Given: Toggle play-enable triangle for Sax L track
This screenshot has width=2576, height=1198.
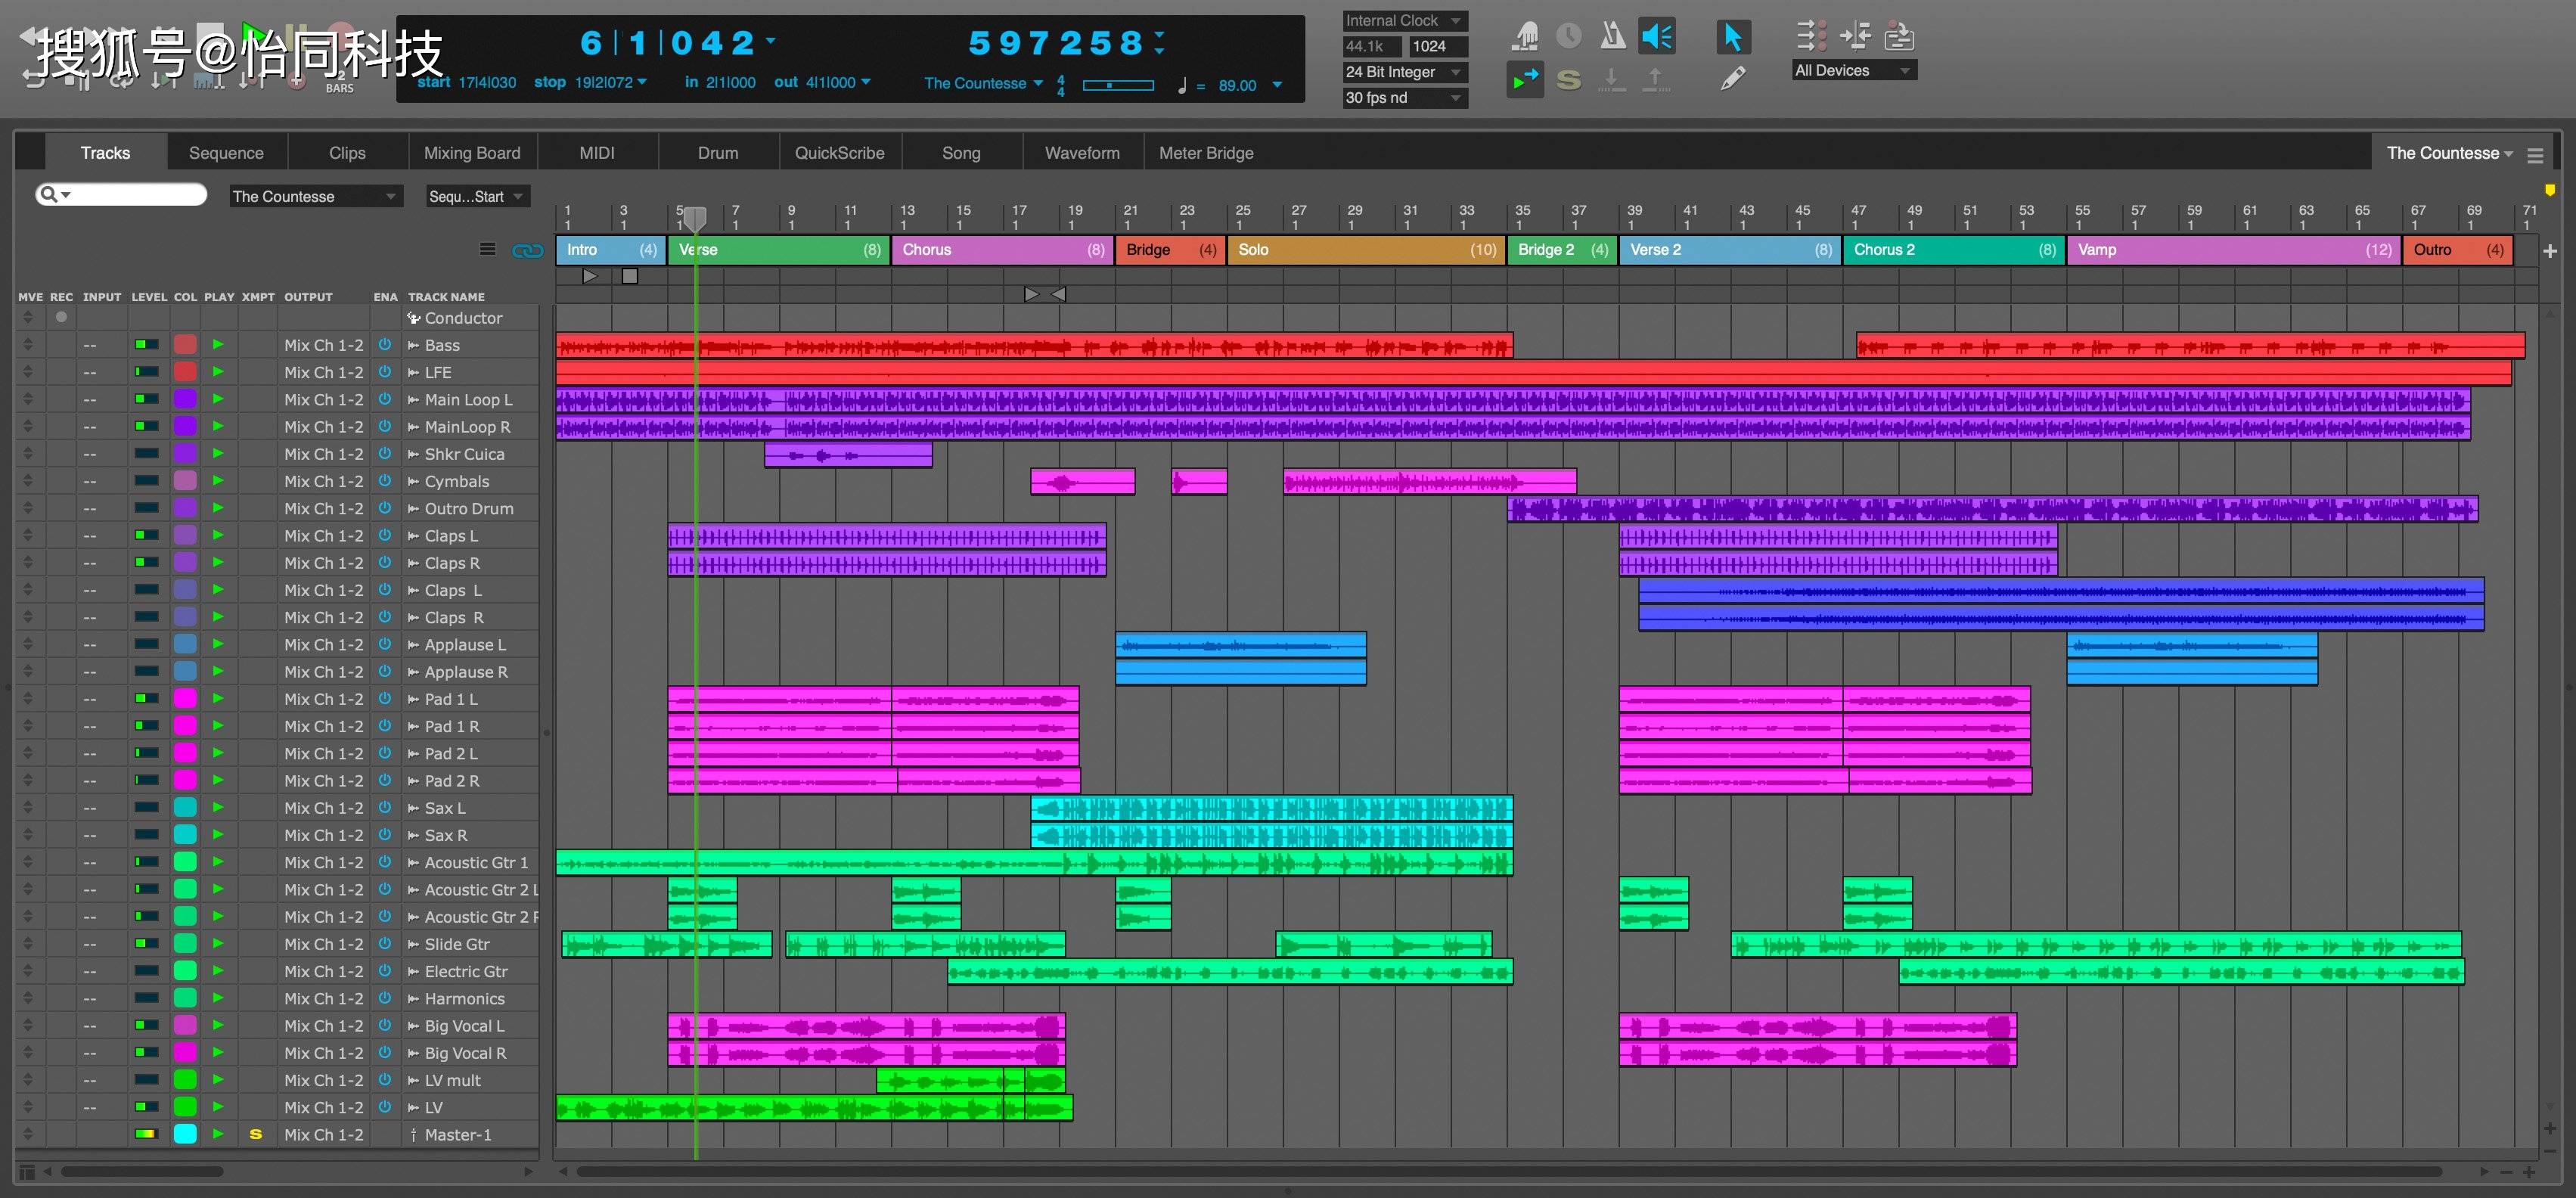Looking at the screenshot, I should pos(218,807).
